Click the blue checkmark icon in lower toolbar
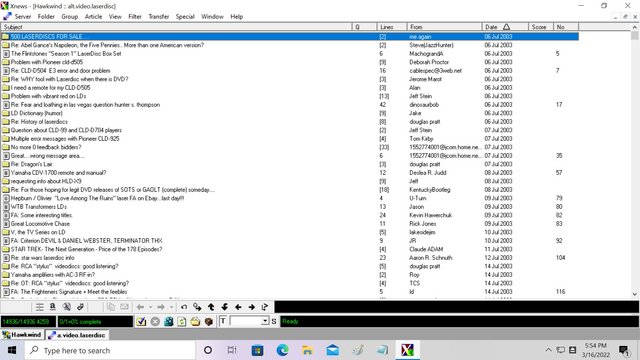Viewport: 640px width, 360px height. [x=141, y=322]
